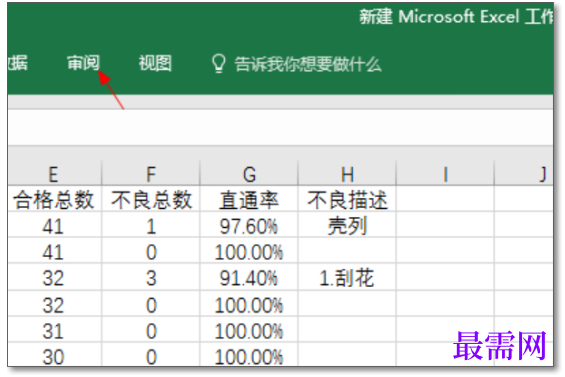Select column F header
The width and height of the screenshot is (565, 377).
(151, 173)
